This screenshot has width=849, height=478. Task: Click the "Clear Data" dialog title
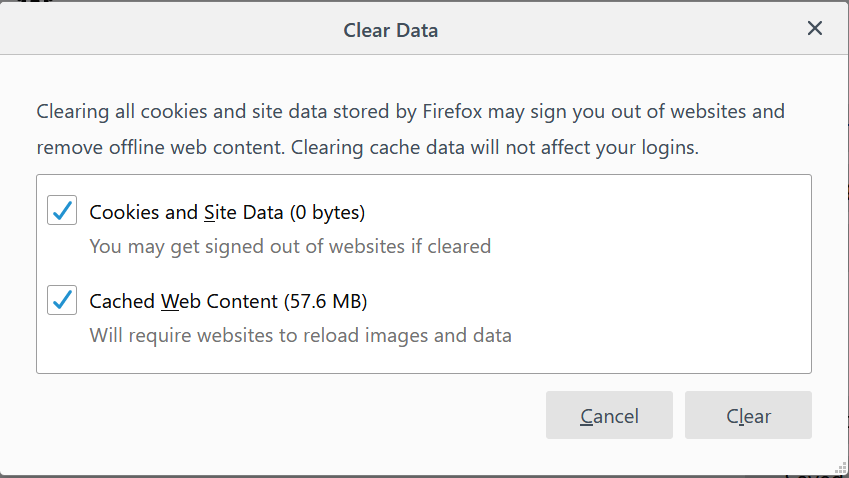[x=390, y=30]
